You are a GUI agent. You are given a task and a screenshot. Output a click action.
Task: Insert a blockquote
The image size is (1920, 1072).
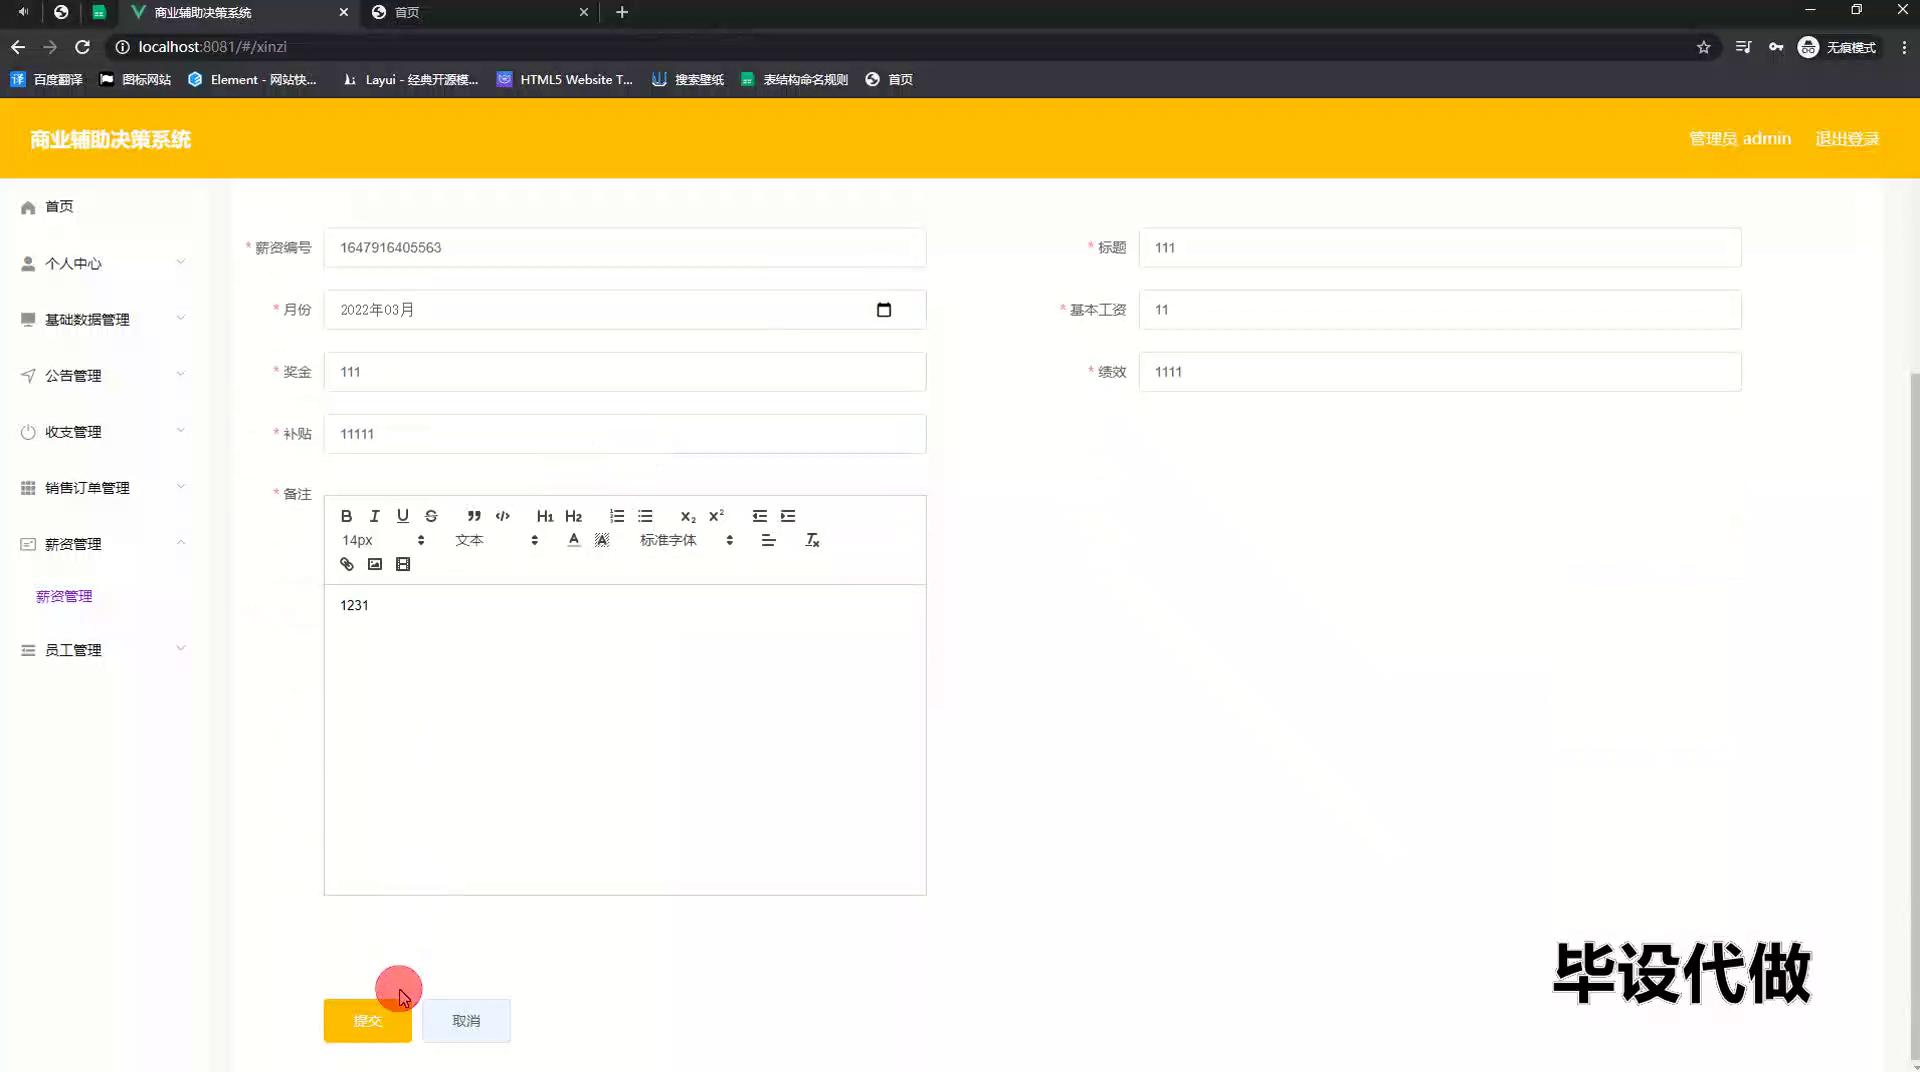click(x=474, y=516)
